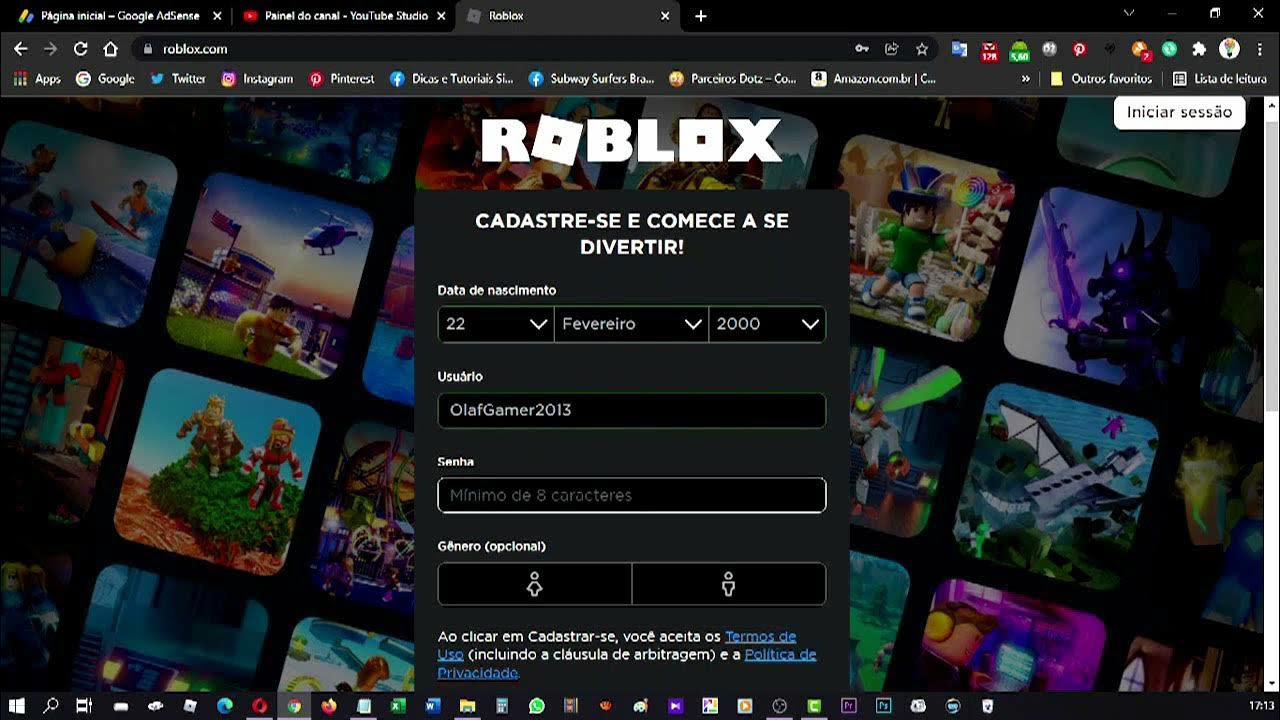
Task: Open the Subway Surfers bookmark
Action: 591,78
